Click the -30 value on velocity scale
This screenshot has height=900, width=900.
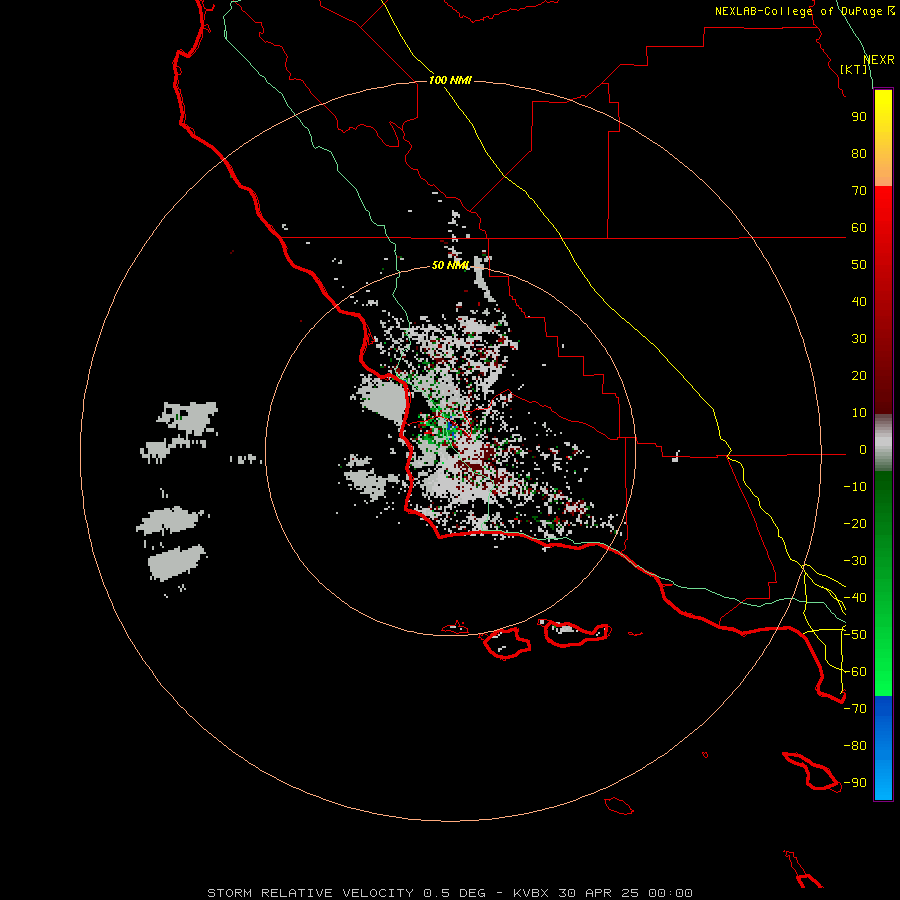point(855,561)
